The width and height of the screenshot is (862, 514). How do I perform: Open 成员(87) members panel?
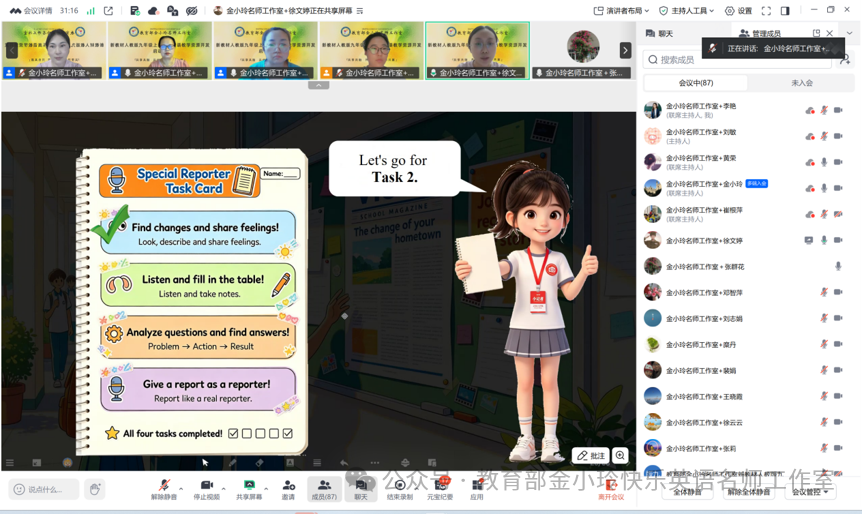coord(324,489)
